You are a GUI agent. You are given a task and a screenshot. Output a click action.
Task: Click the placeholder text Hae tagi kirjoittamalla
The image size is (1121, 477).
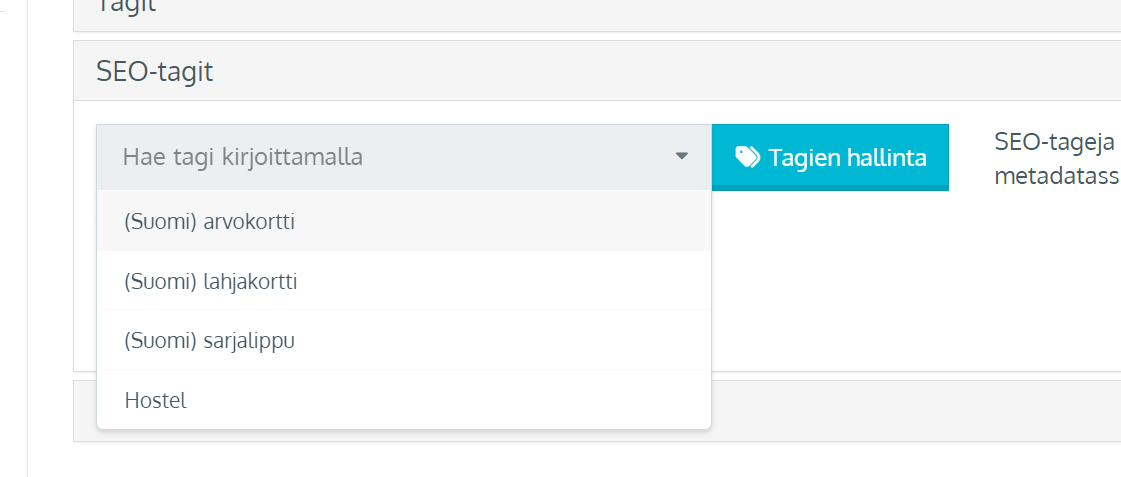242,157
